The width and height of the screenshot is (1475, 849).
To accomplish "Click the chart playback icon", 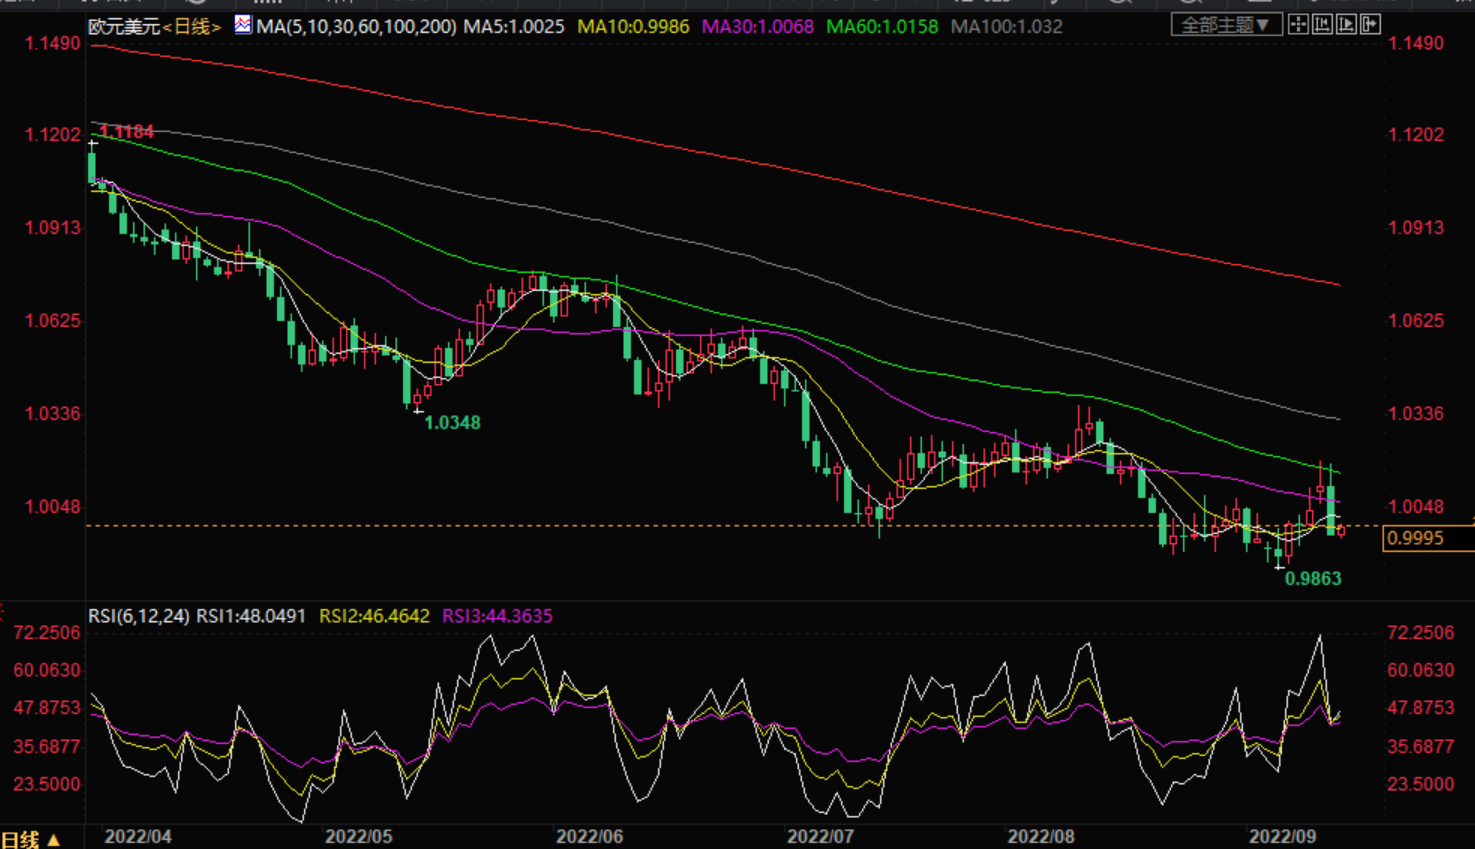I will coord(1346,25).
